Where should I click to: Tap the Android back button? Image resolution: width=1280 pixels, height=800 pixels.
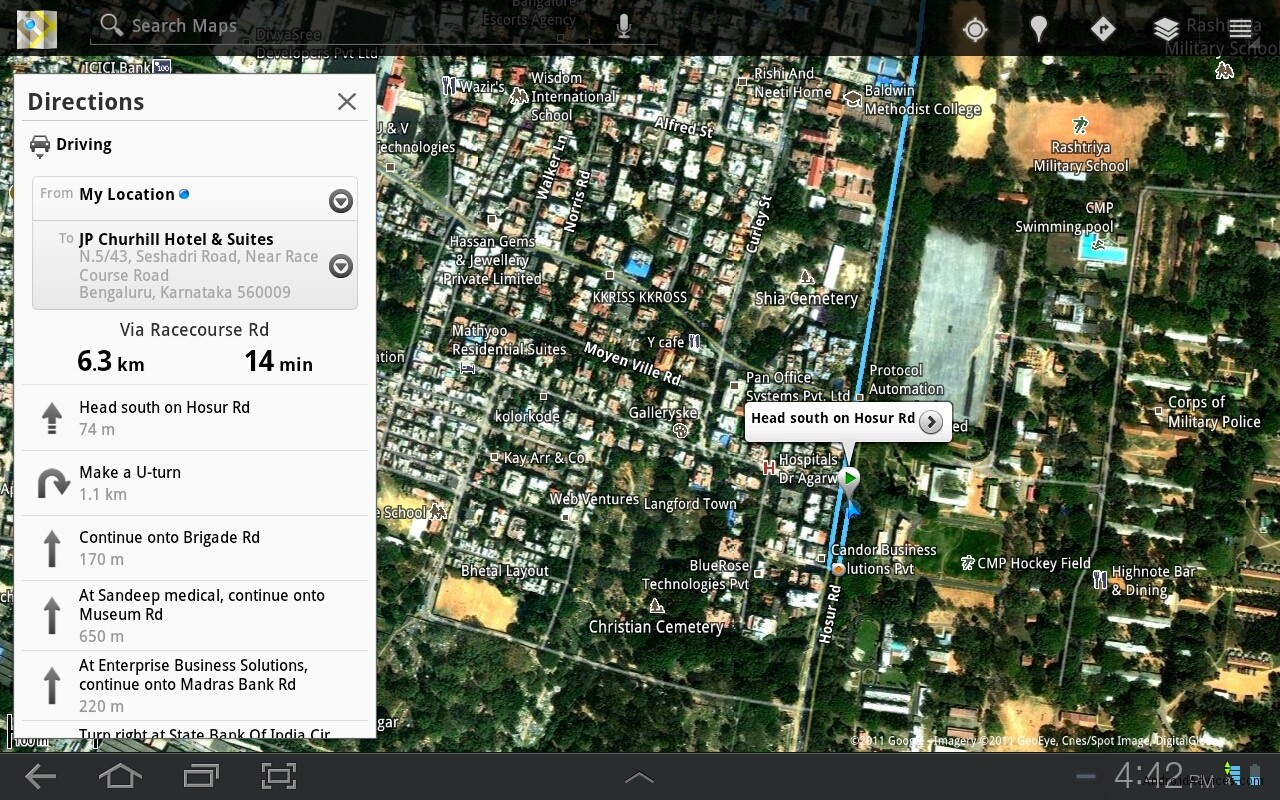tap(41, 776)
